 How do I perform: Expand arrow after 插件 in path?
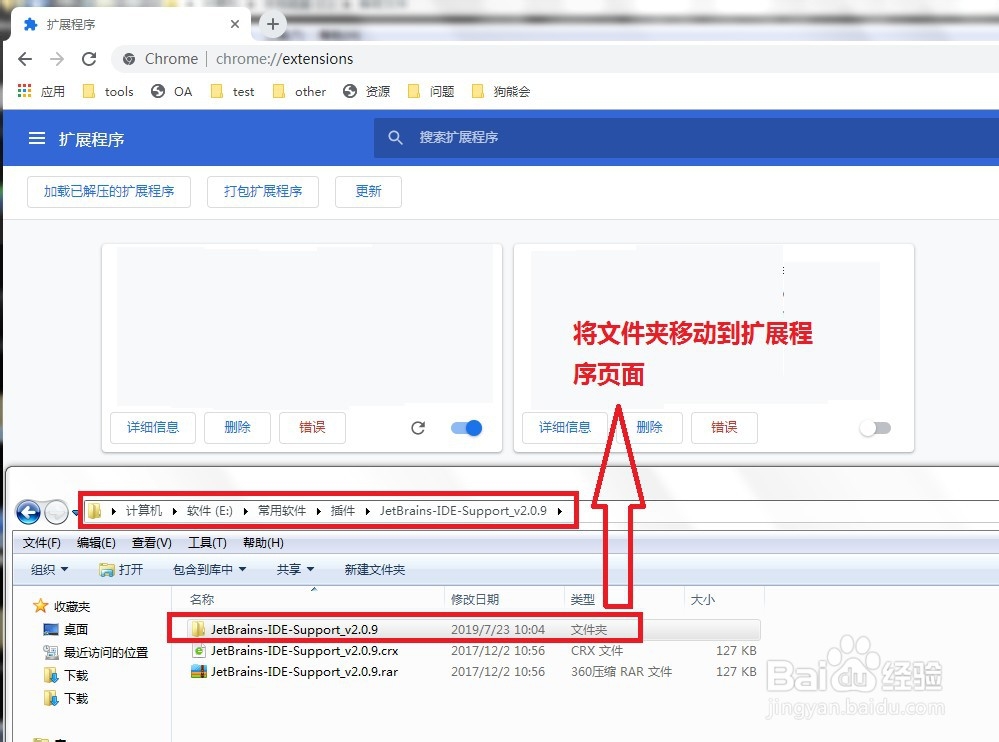(368, 511)
